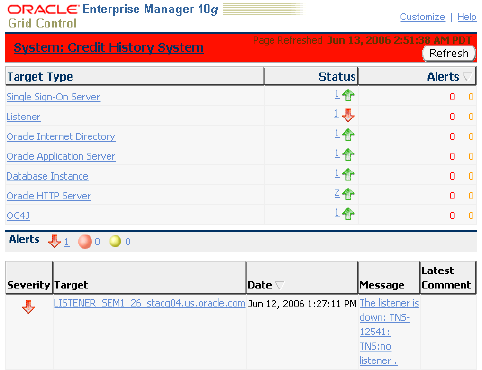
Task: Click status count 1 for Single Sign-On Server
Action: point(337,95)
